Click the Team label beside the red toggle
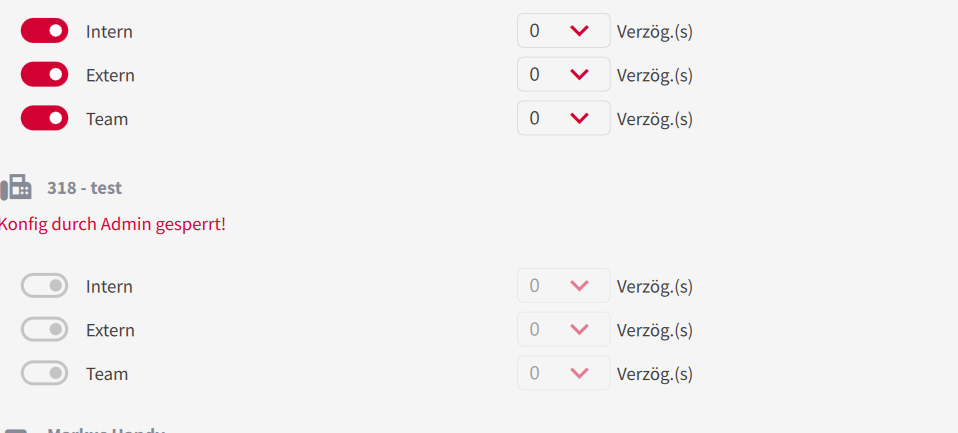Image resolution: width=958 pixels, height=433 pixels. point(107,120)
